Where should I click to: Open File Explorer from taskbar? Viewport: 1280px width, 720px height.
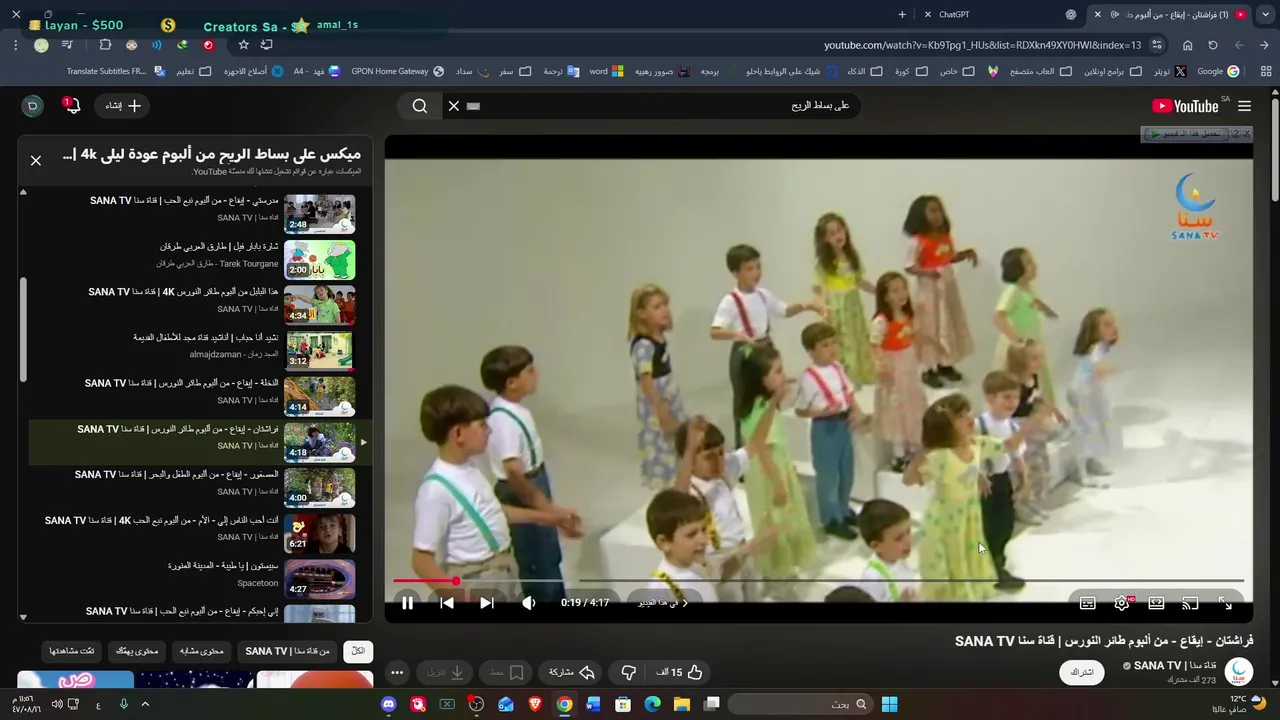coord(682,704)
